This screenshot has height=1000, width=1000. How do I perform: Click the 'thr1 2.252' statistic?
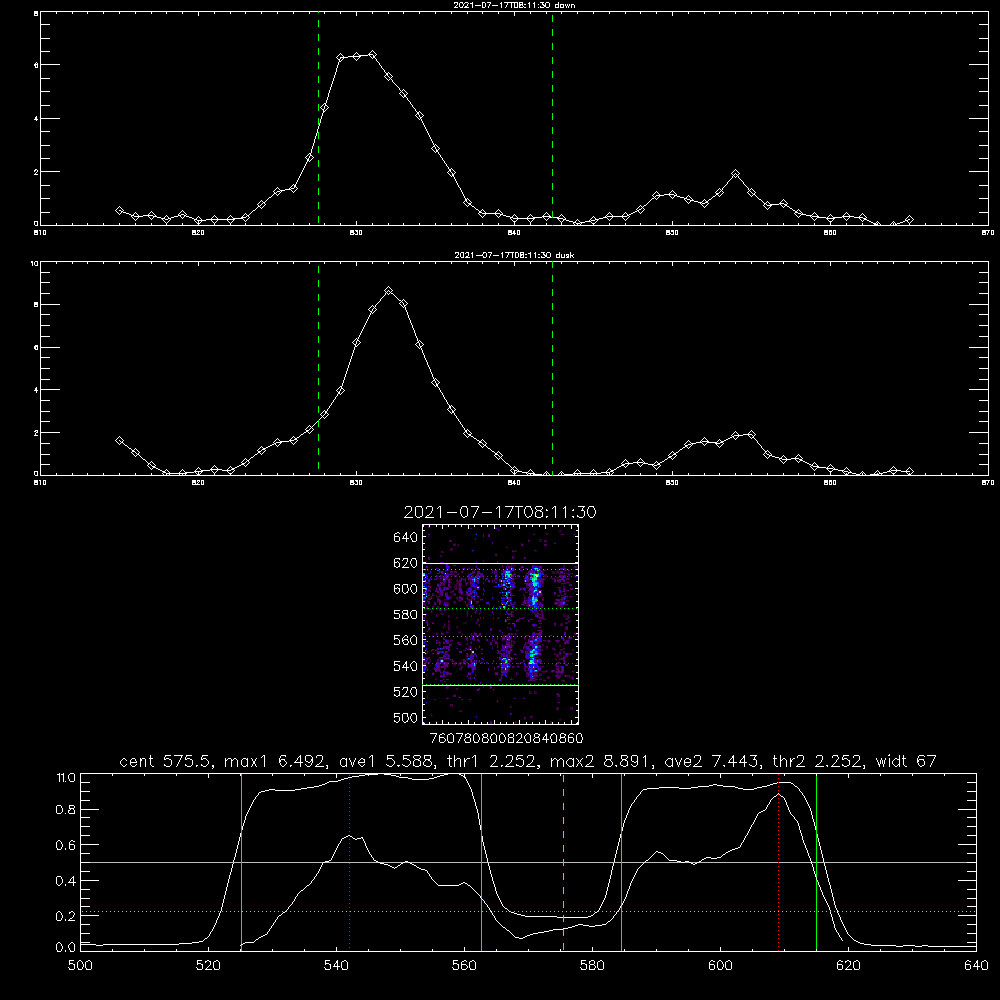[x=491, y=761]
